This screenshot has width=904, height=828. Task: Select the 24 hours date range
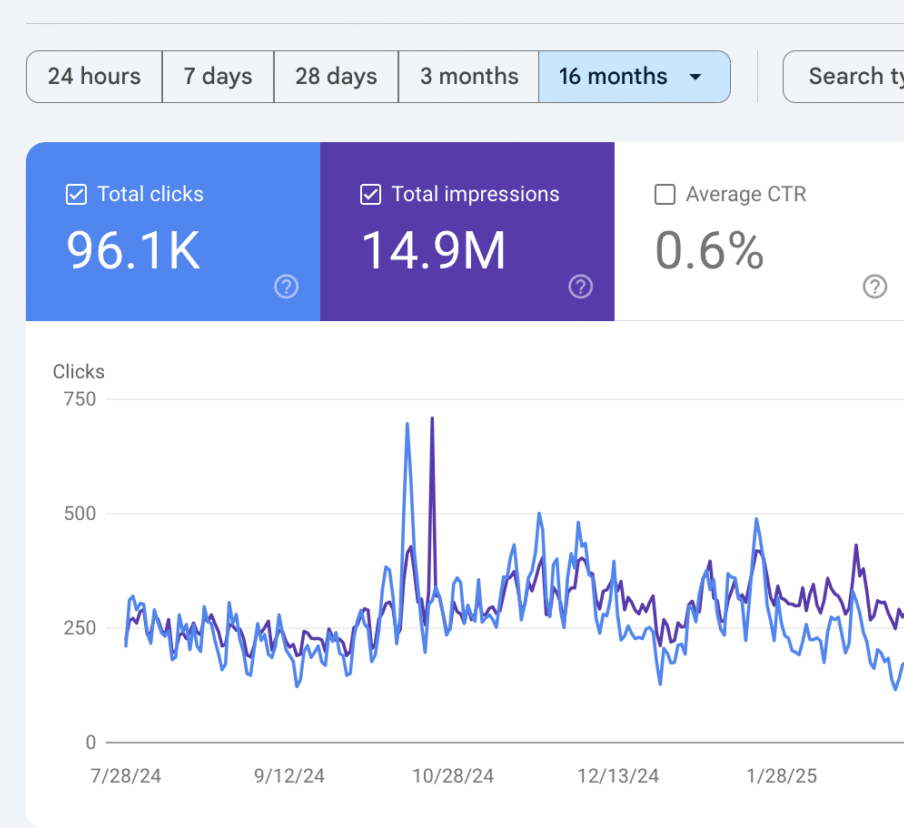point(94,77)
